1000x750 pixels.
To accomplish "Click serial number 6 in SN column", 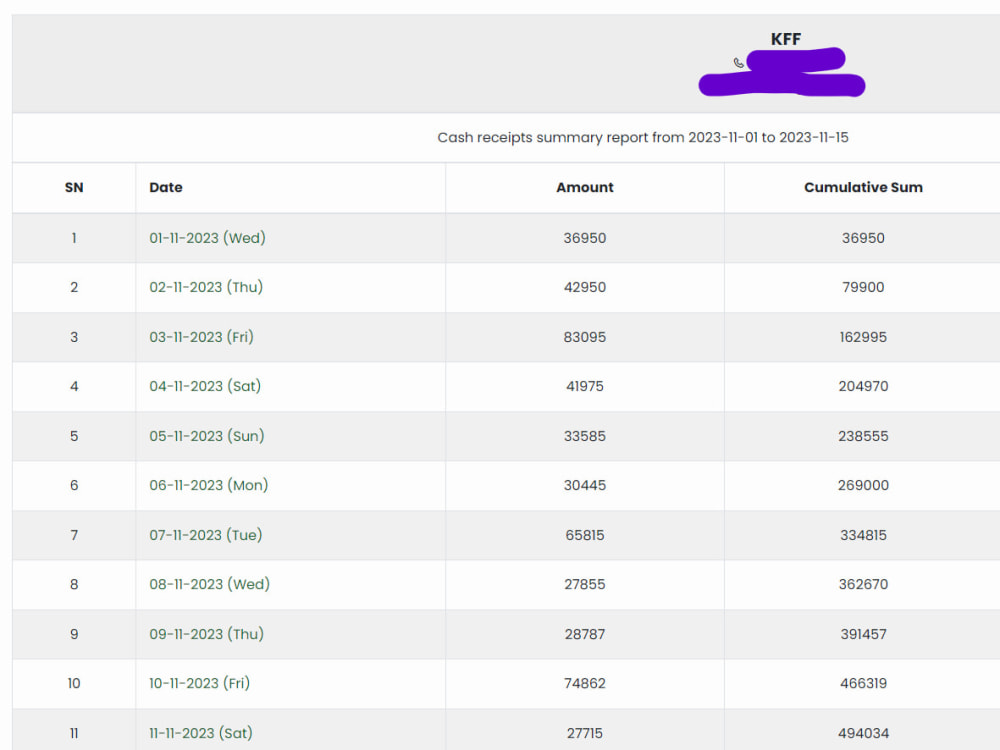I will 74,485.
